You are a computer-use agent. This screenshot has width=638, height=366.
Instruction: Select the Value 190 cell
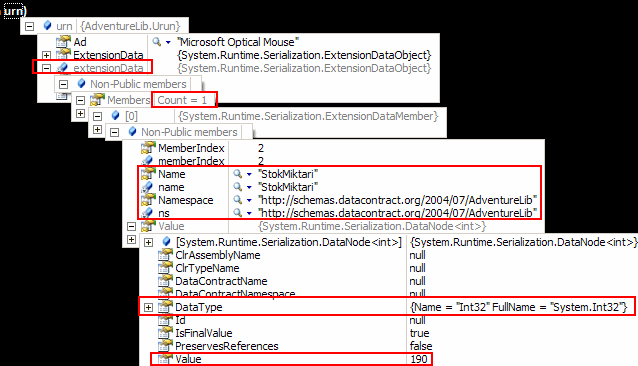click(x=419, y=359)
